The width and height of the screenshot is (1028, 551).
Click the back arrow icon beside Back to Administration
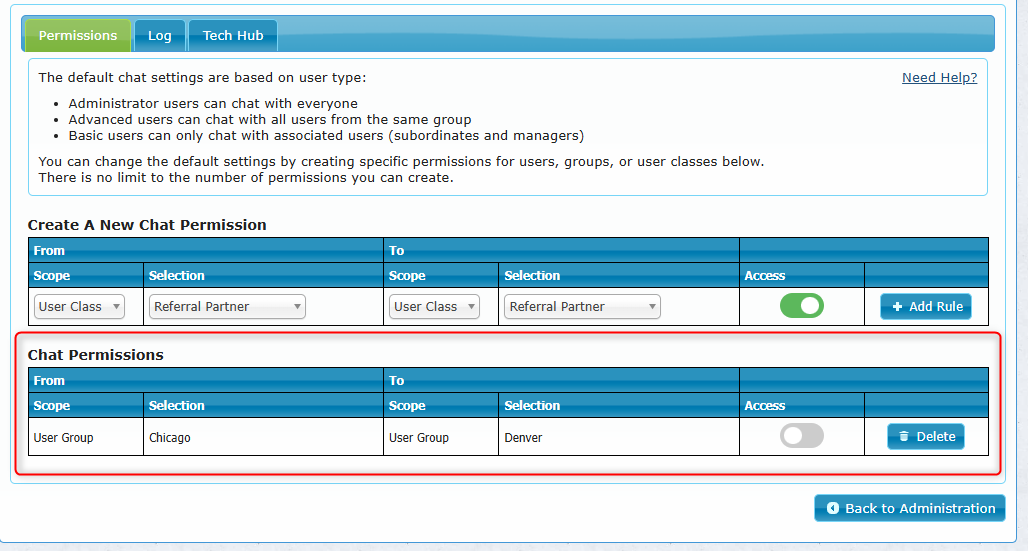click(x=832, y=509)
